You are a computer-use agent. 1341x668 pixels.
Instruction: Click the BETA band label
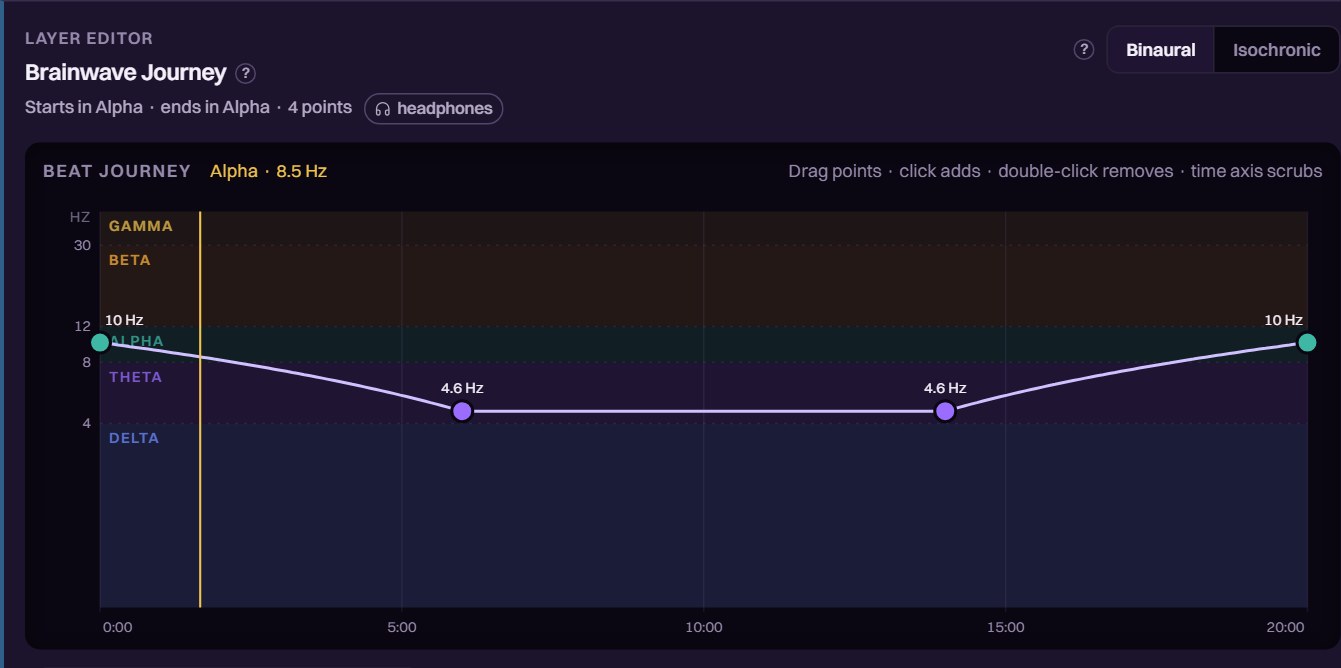(130, 260)
